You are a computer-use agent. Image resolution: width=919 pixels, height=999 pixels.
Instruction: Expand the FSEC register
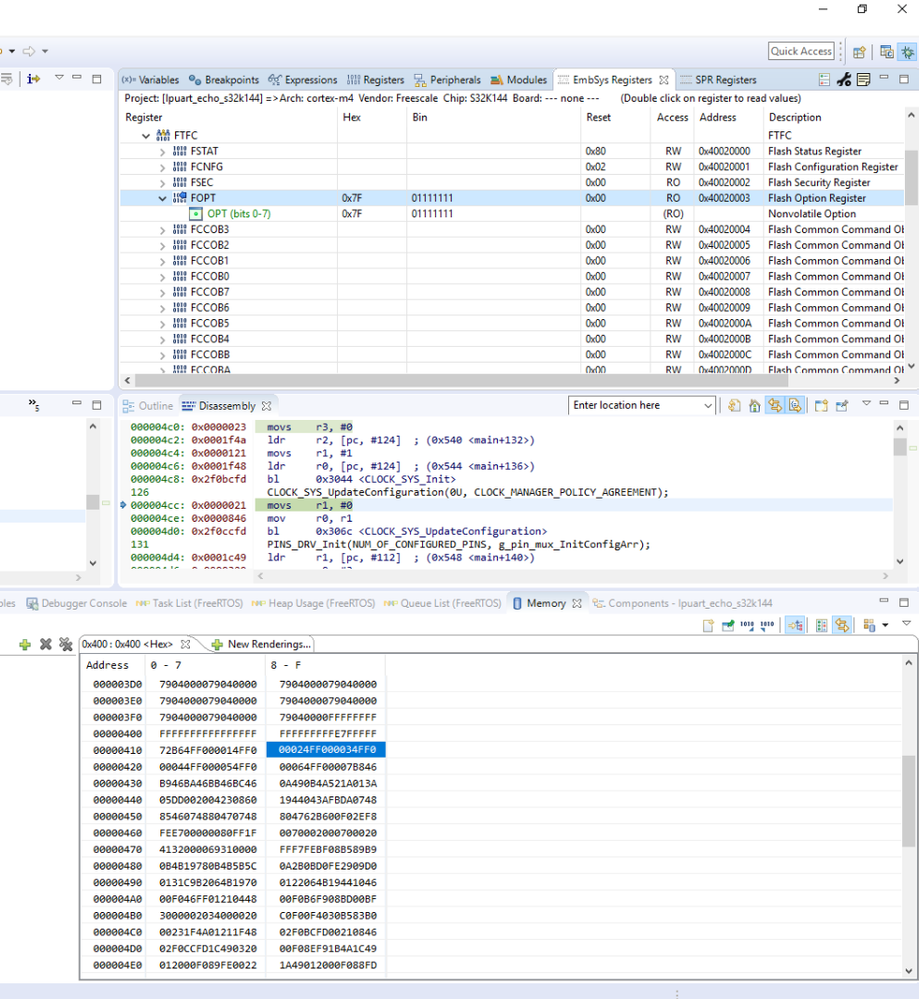pos(162,183)
